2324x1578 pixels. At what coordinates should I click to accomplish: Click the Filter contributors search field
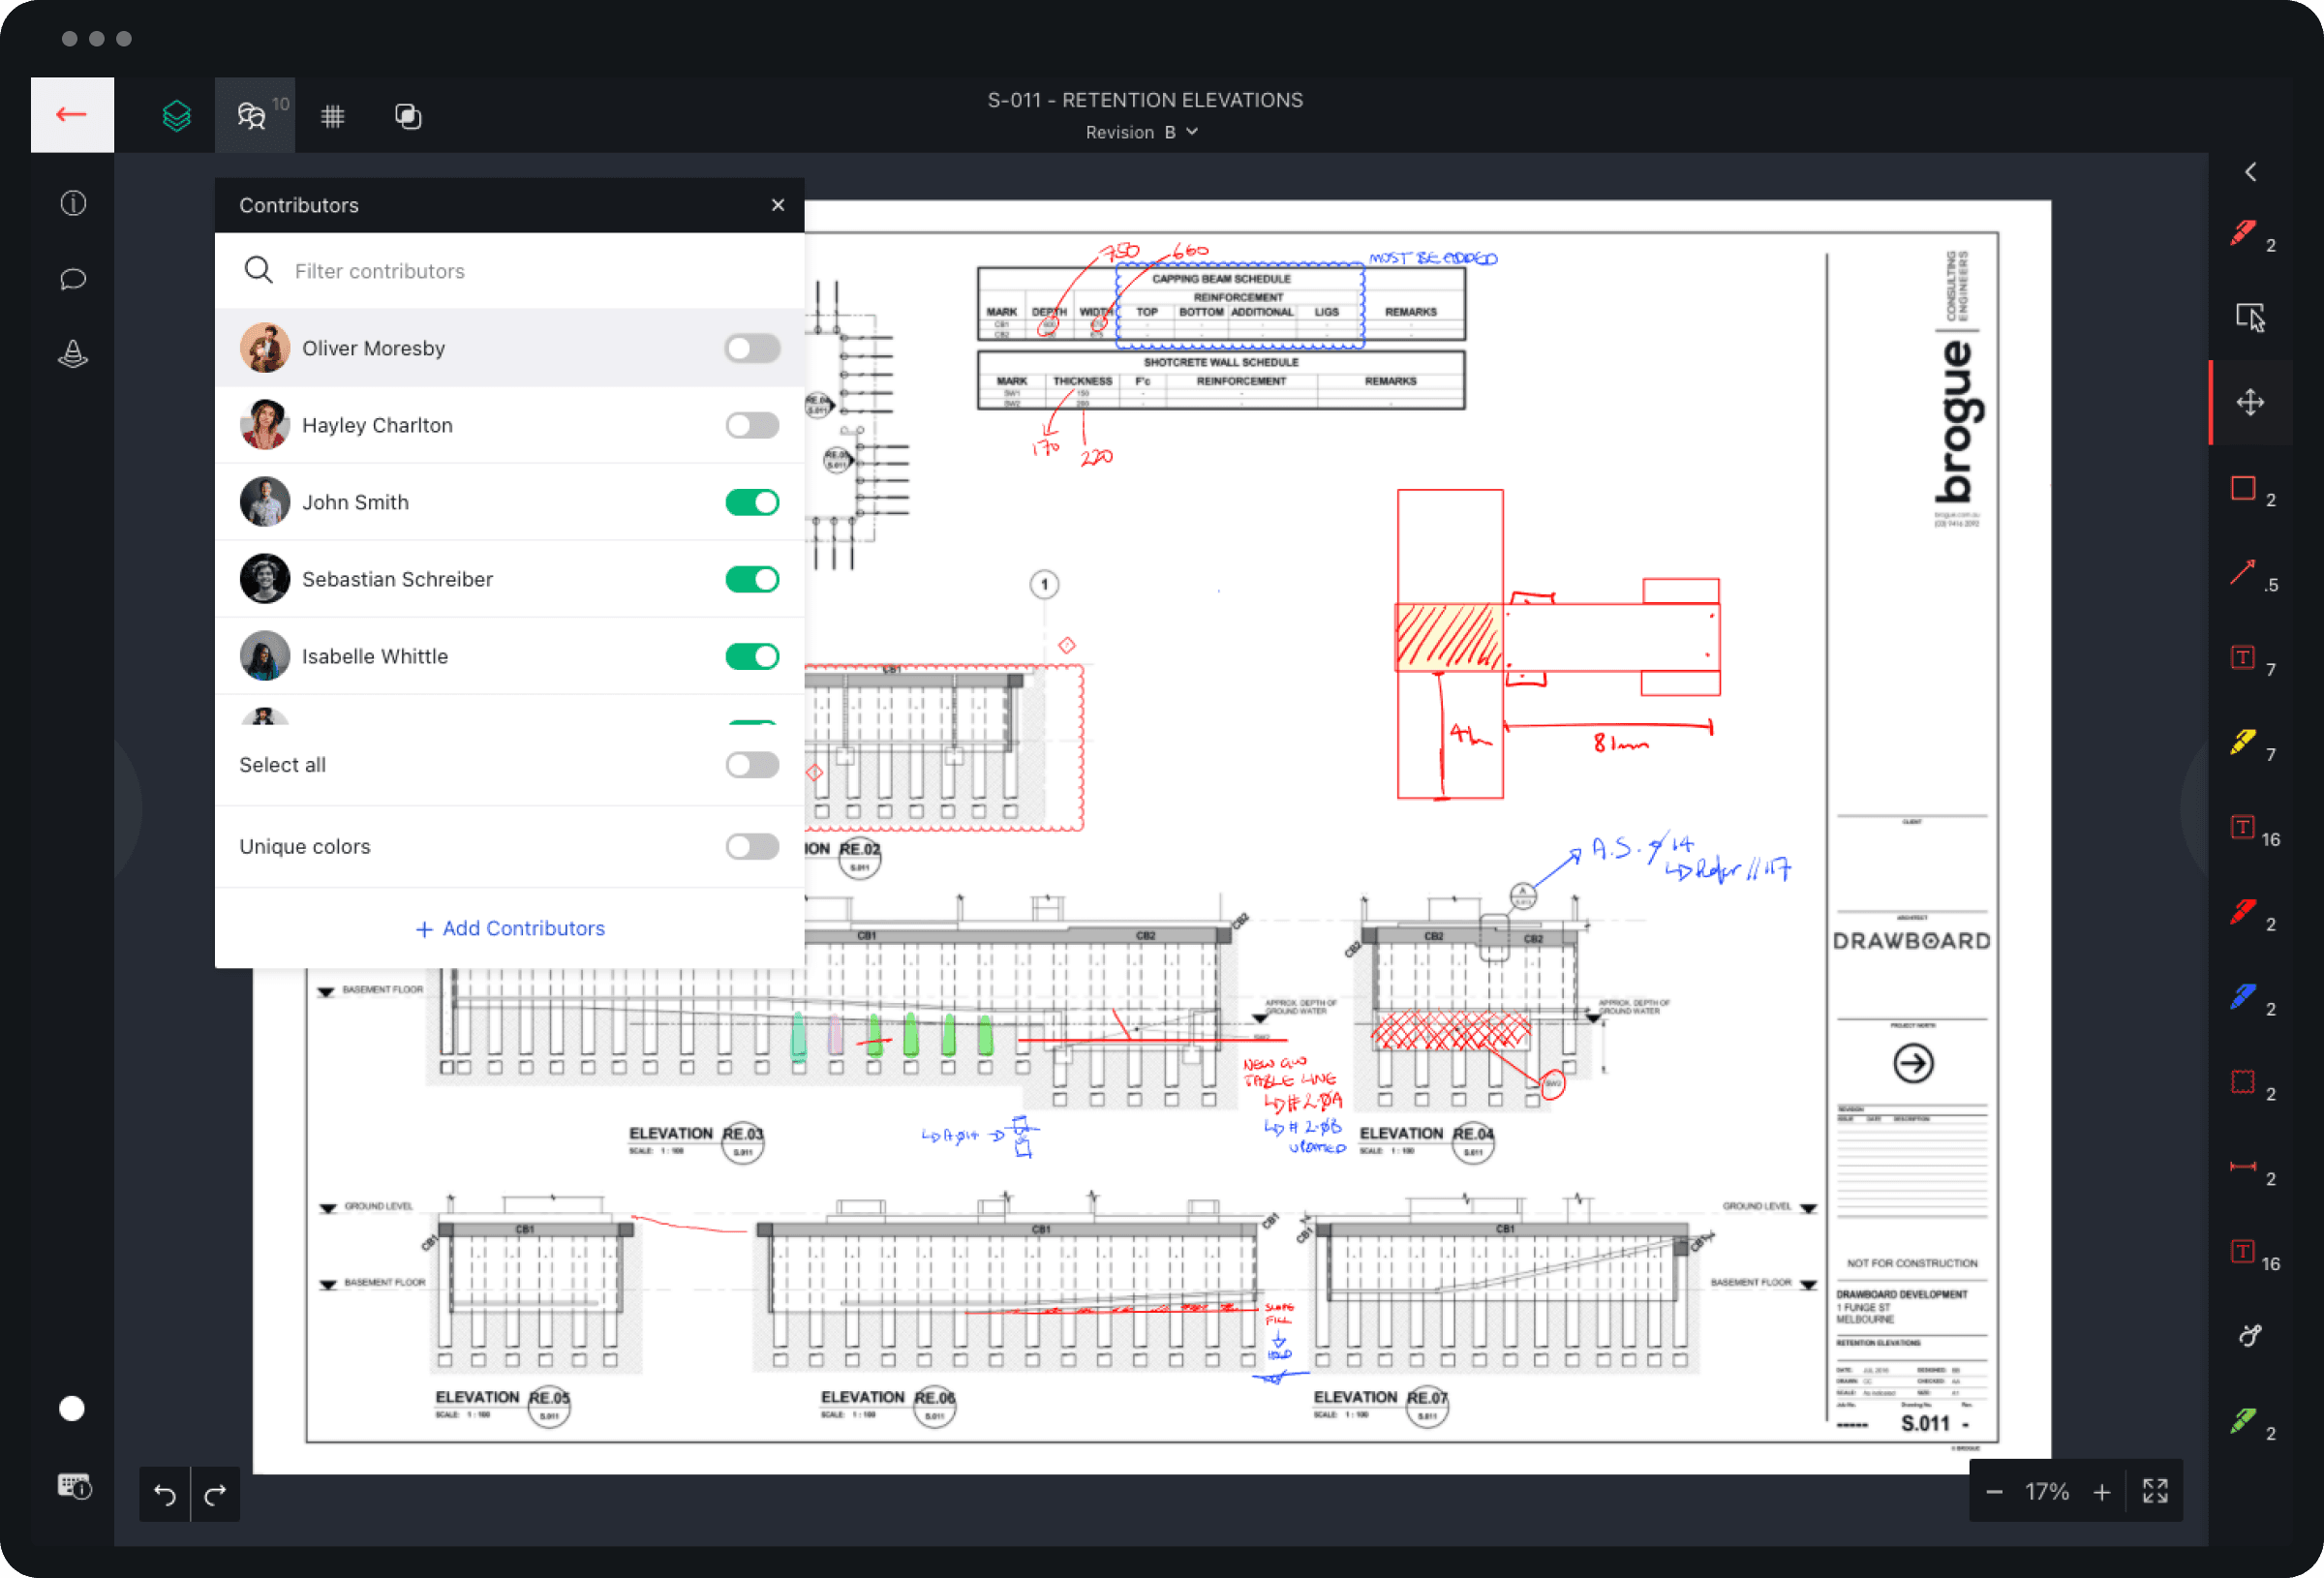pyautogui.click(x=450, y=270)
